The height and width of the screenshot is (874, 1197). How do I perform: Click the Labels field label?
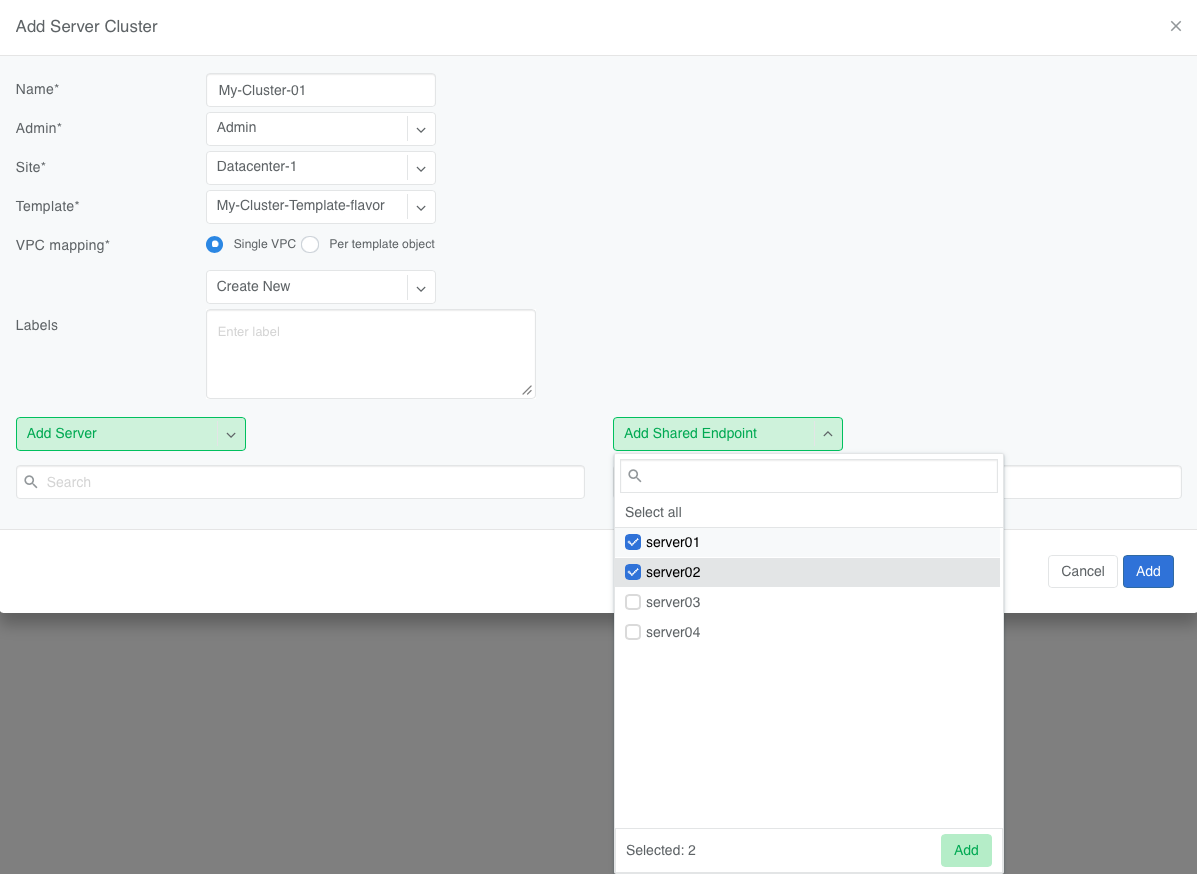(x=37, y=325)
